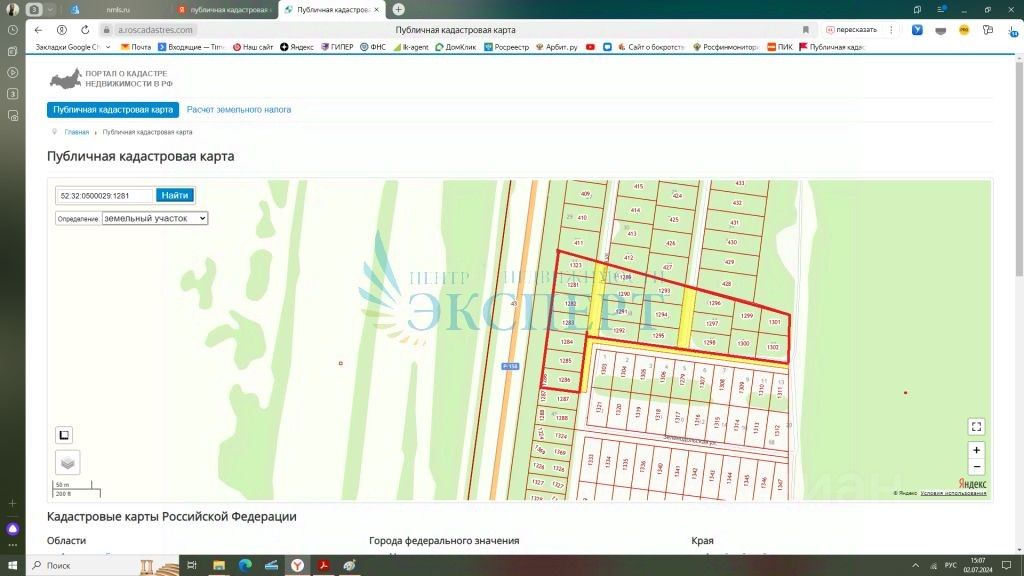Expand Закладки Google Chrome bookmarks folder
Viewport: 1024px width, 576px height.
click(x=72, y=47)
